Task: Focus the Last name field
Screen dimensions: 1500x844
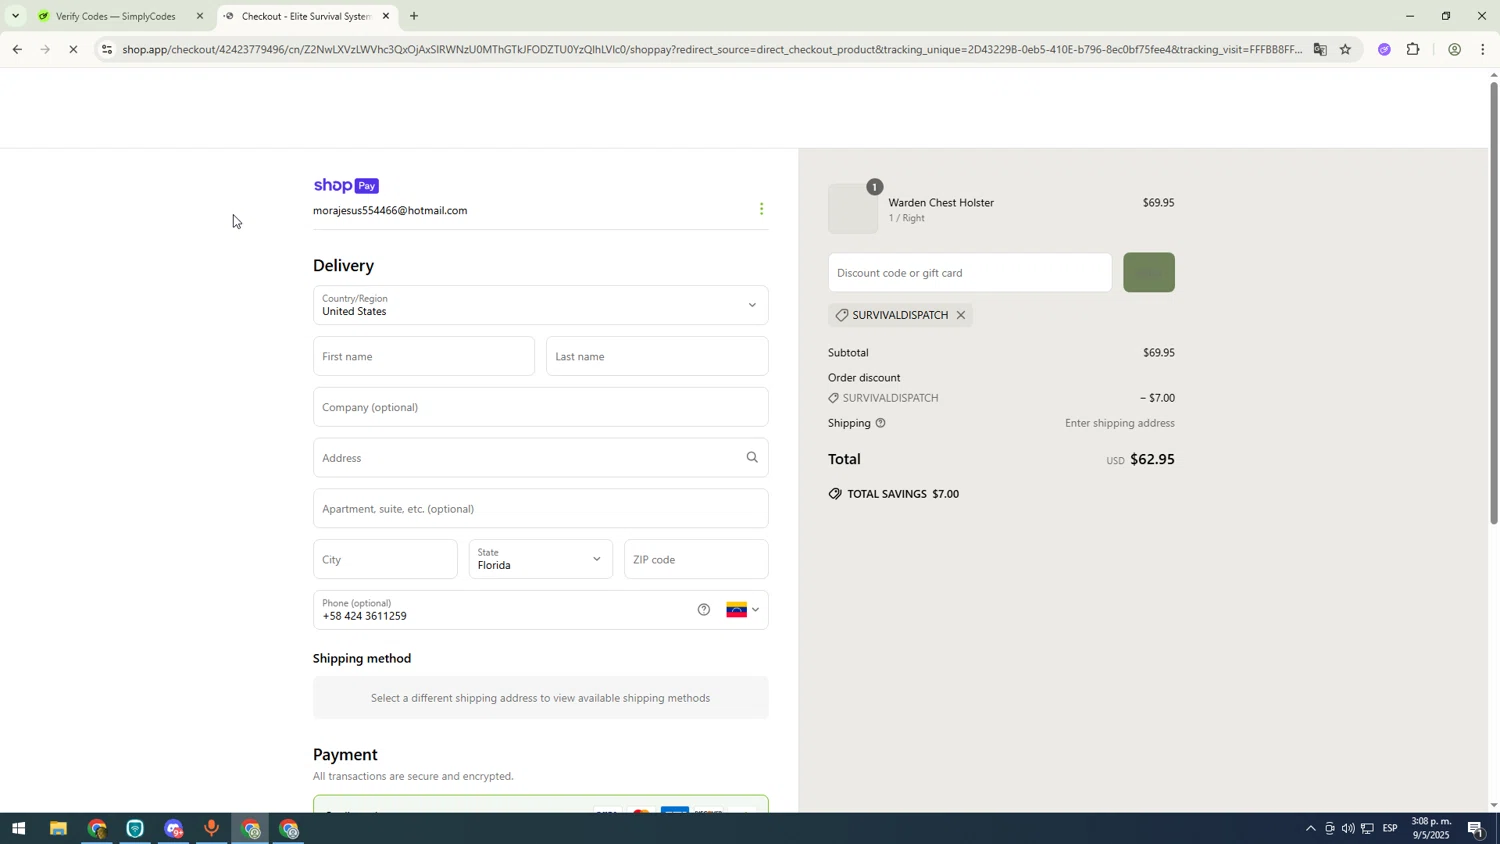Action: [x=657, y=356]
